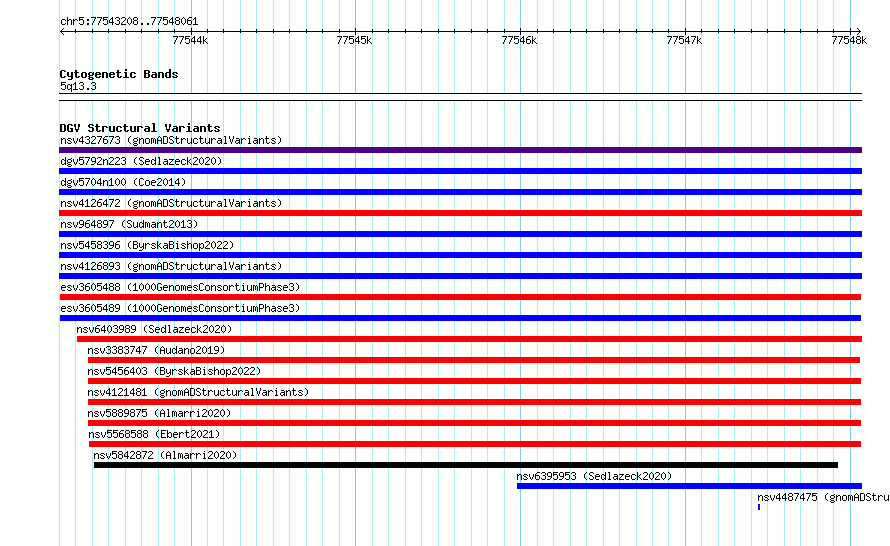Click the red bar under nsv5456403
890x546 pixels.
(475, 381)
